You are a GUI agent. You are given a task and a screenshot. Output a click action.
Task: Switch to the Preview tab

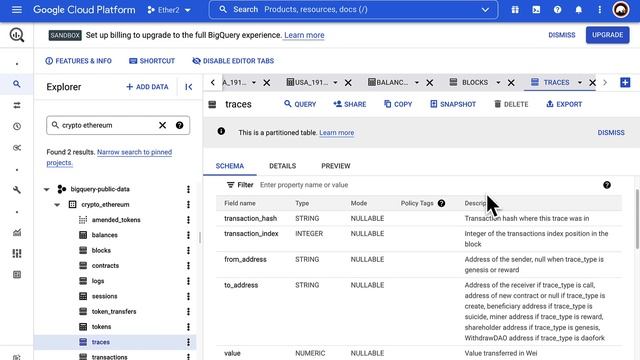[x=336, y=166]
